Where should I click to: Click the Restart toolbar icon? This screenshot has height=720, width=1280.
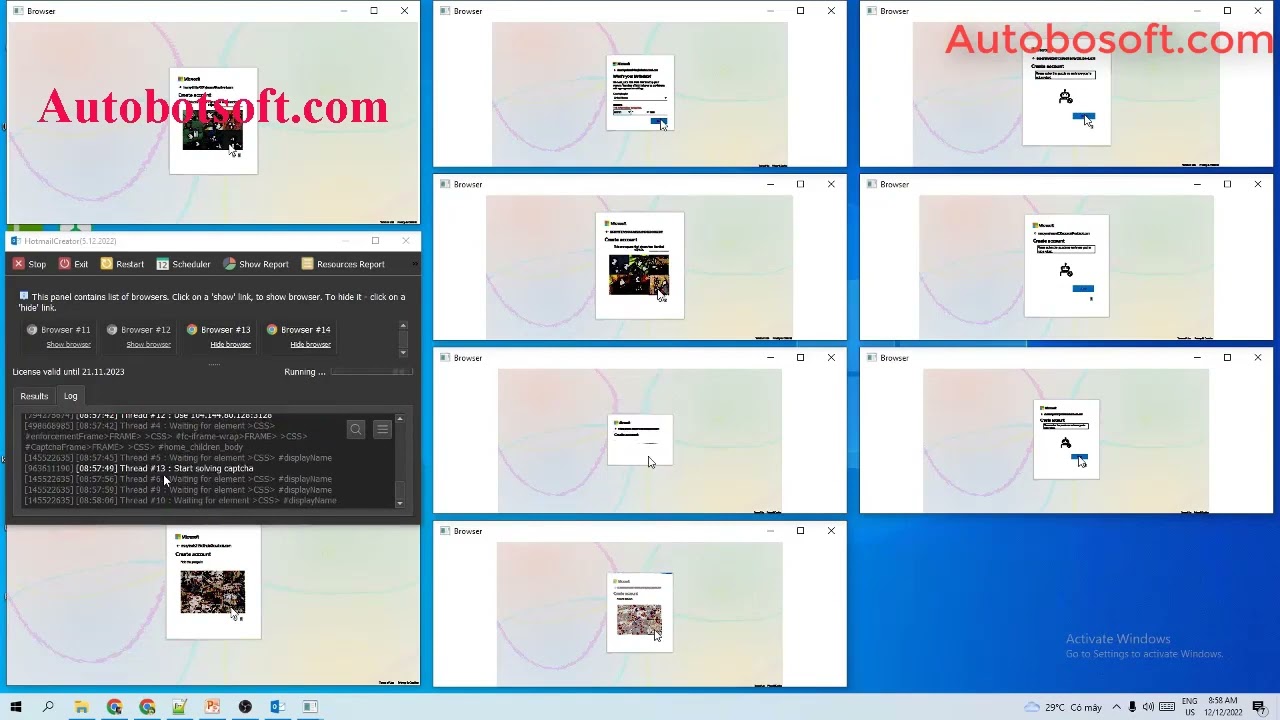107,264
